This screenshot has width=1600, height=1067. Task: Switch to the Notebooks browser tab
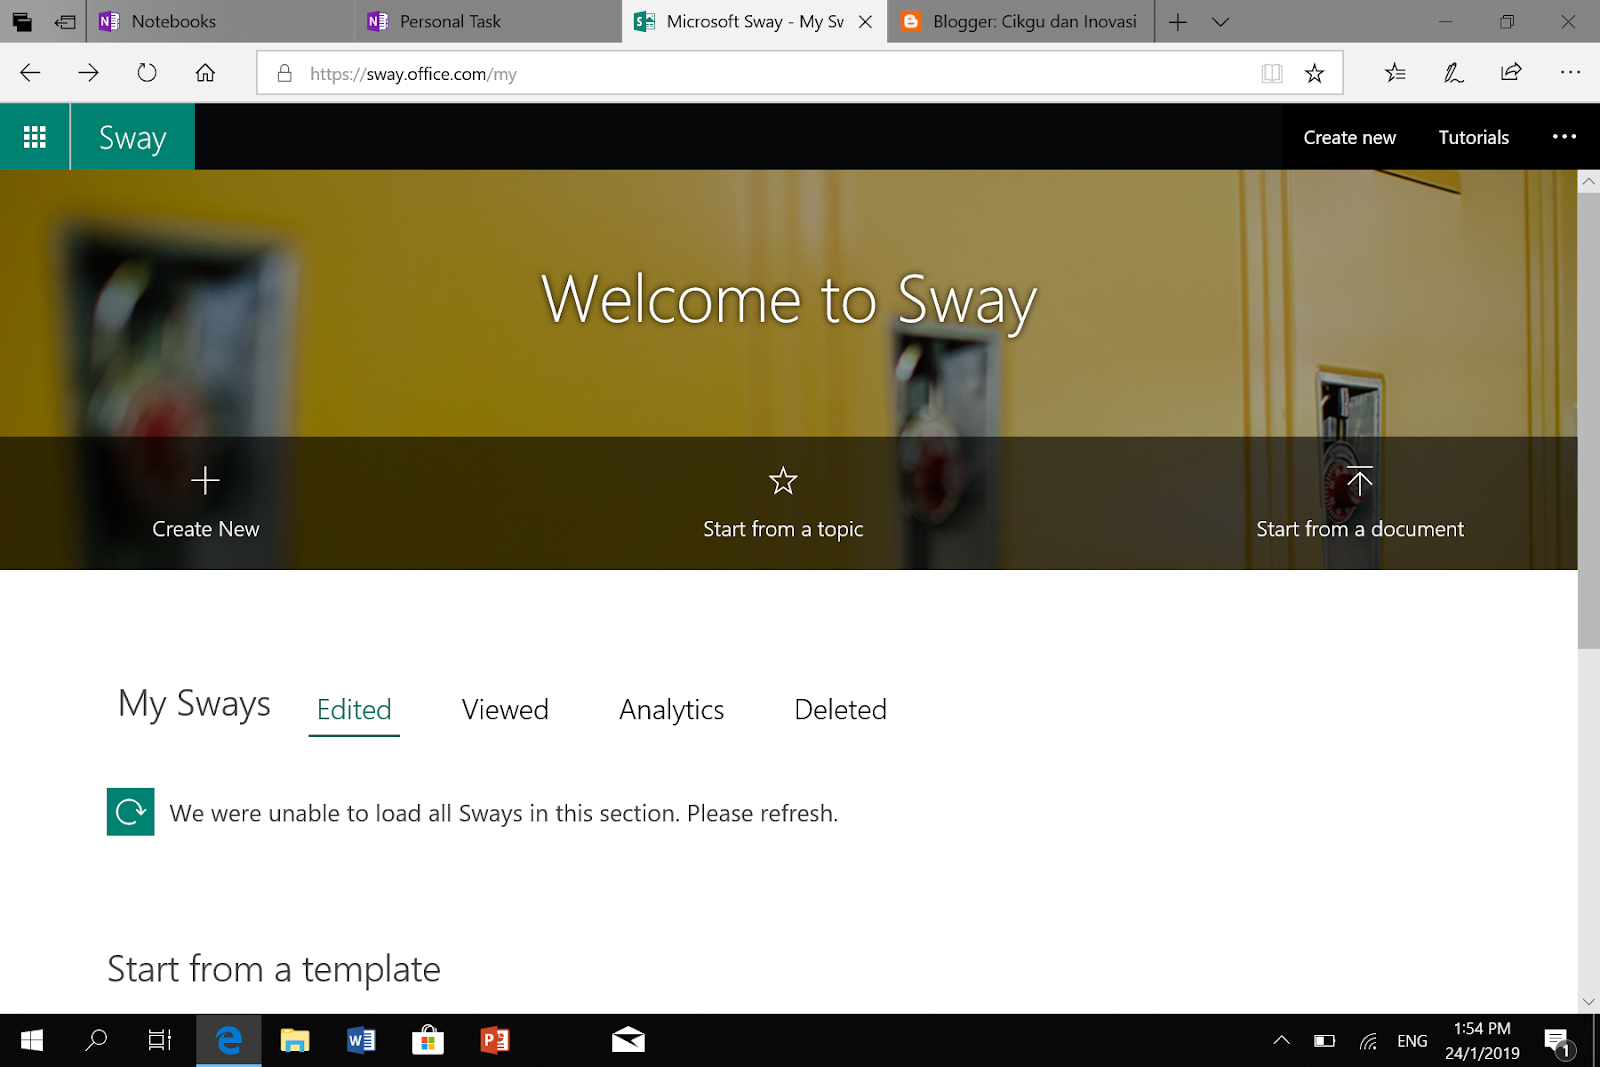[220, 21]
